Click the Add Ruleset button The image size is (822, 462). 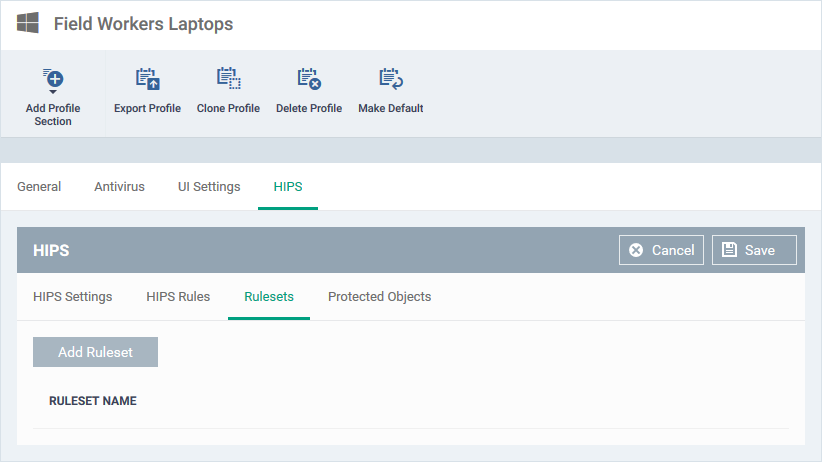point(95,352)
